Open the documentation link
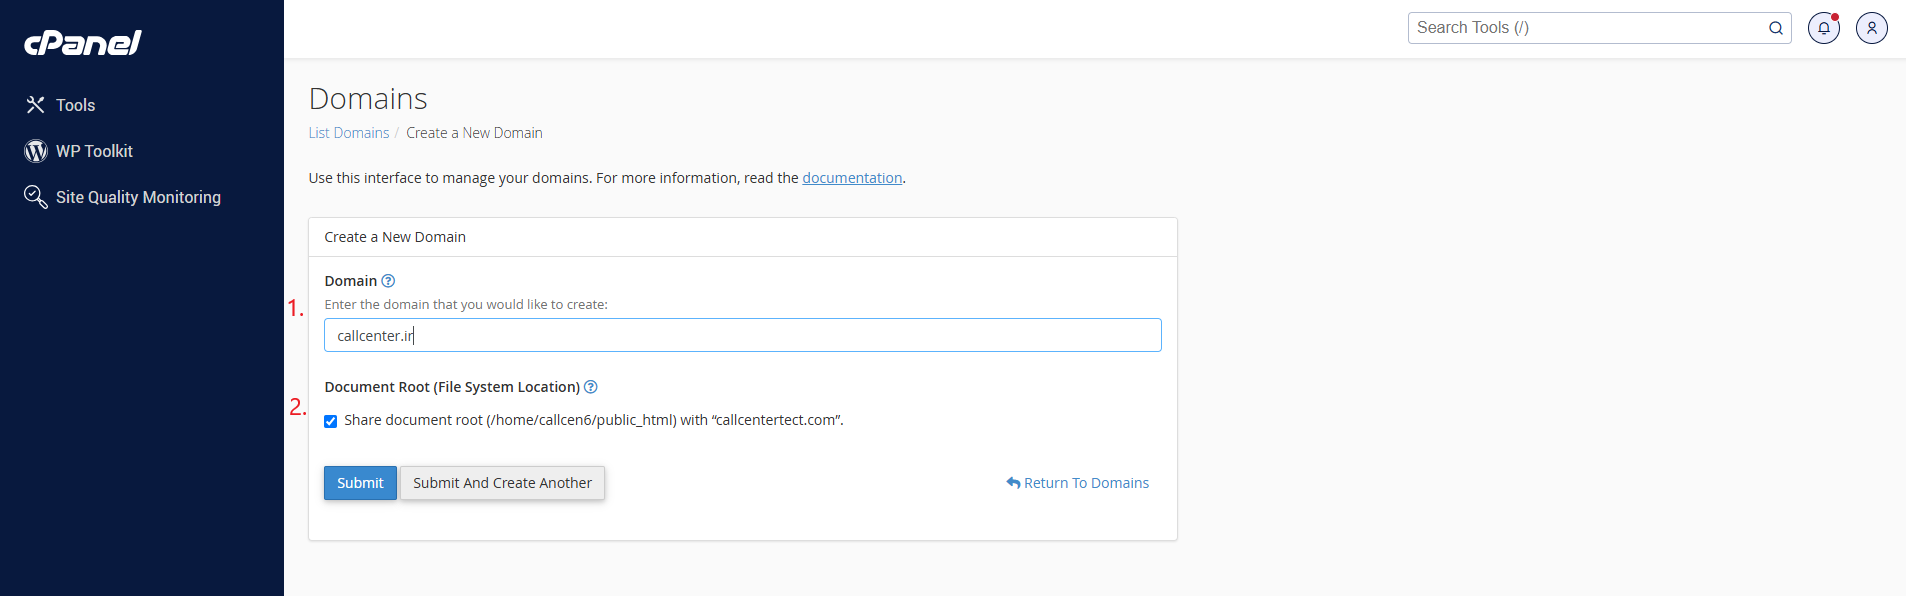1906x596 pixels. [852, 178]
